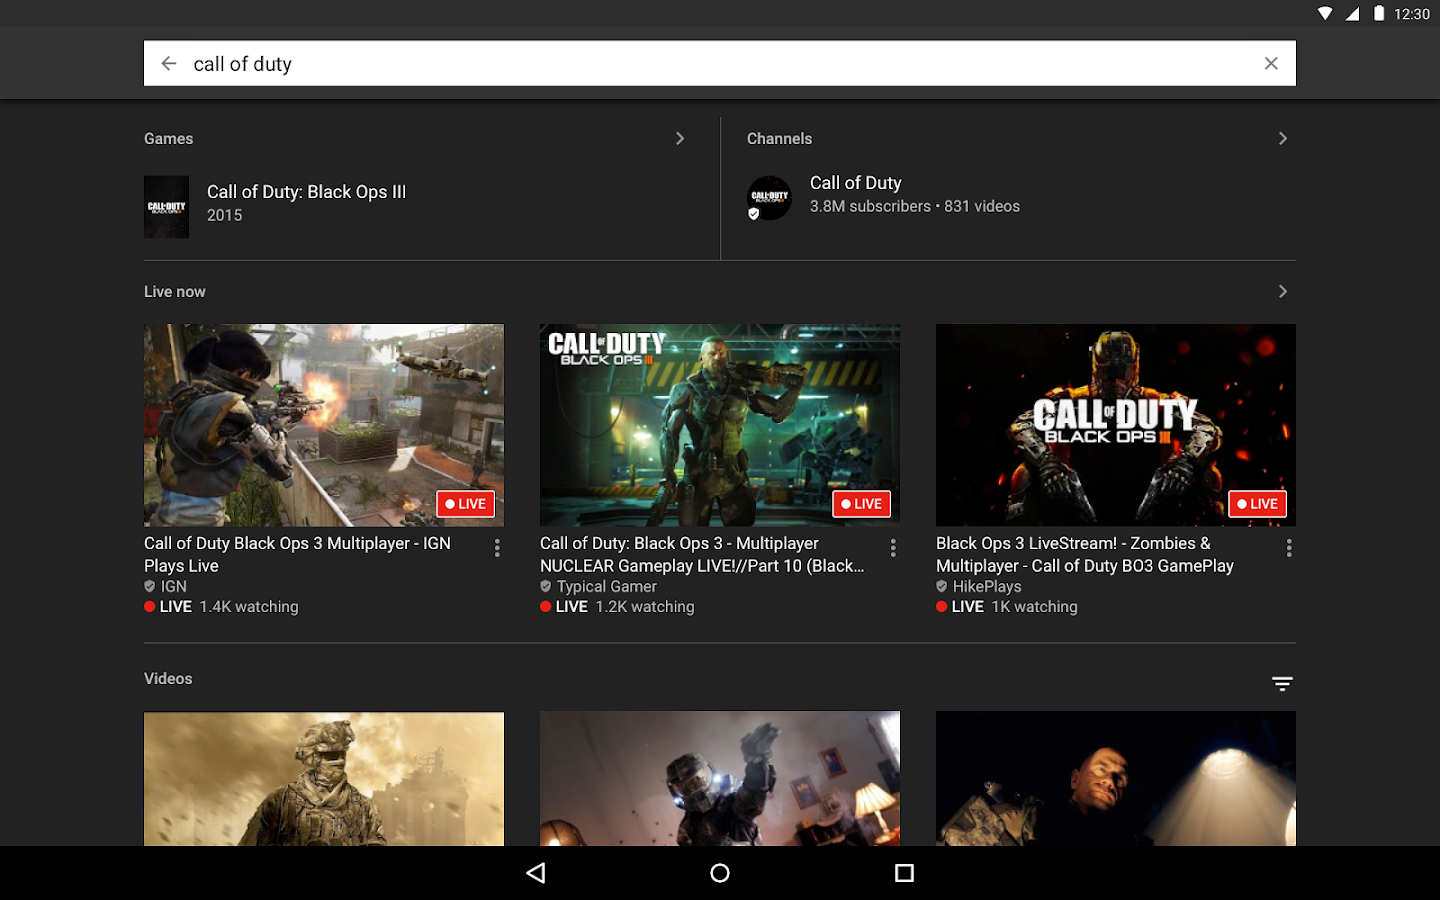Open the filter icon in the Videos section
This screenshot has width=1440, height=900.
point(1282,683)
